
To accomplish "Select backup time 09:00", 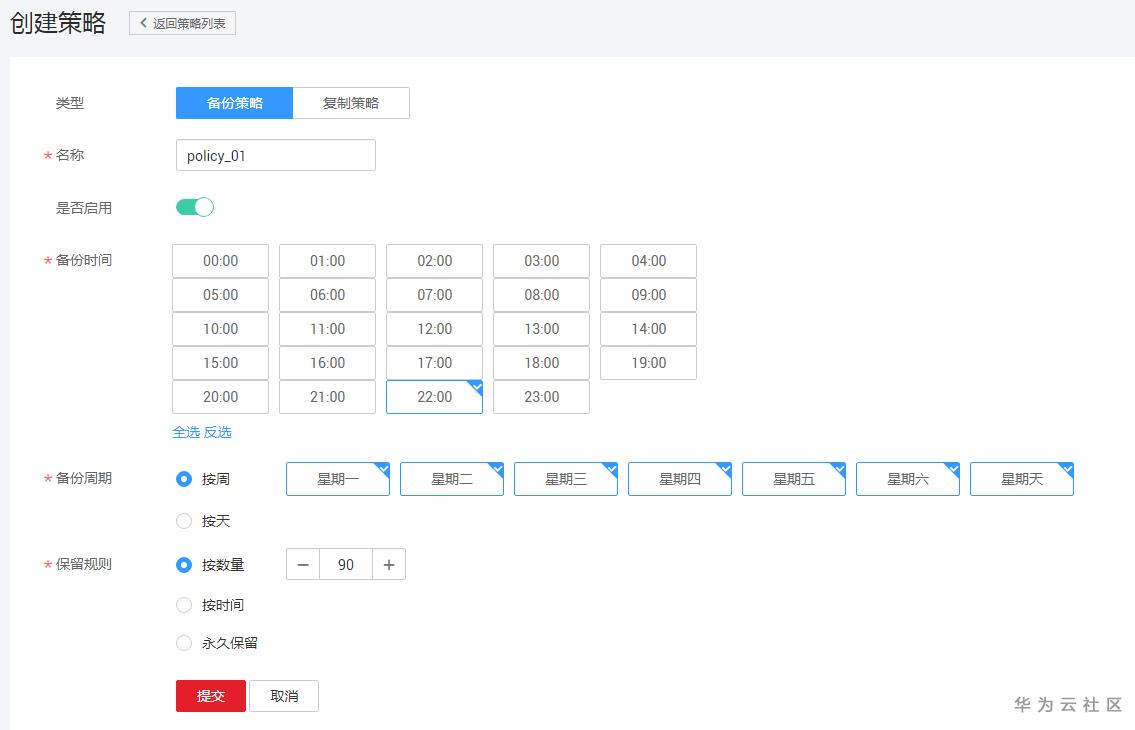I will (x=649, y=295).
